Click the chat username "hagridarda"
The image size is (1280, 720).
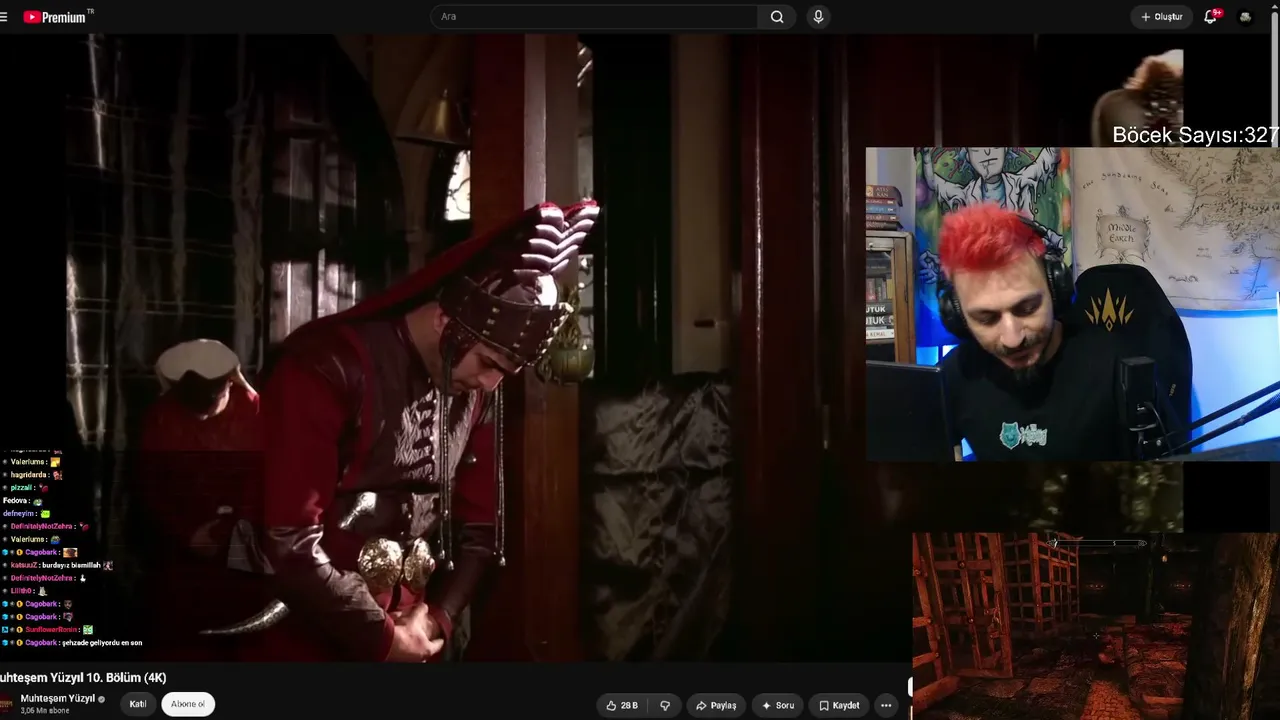pos(30,475)
